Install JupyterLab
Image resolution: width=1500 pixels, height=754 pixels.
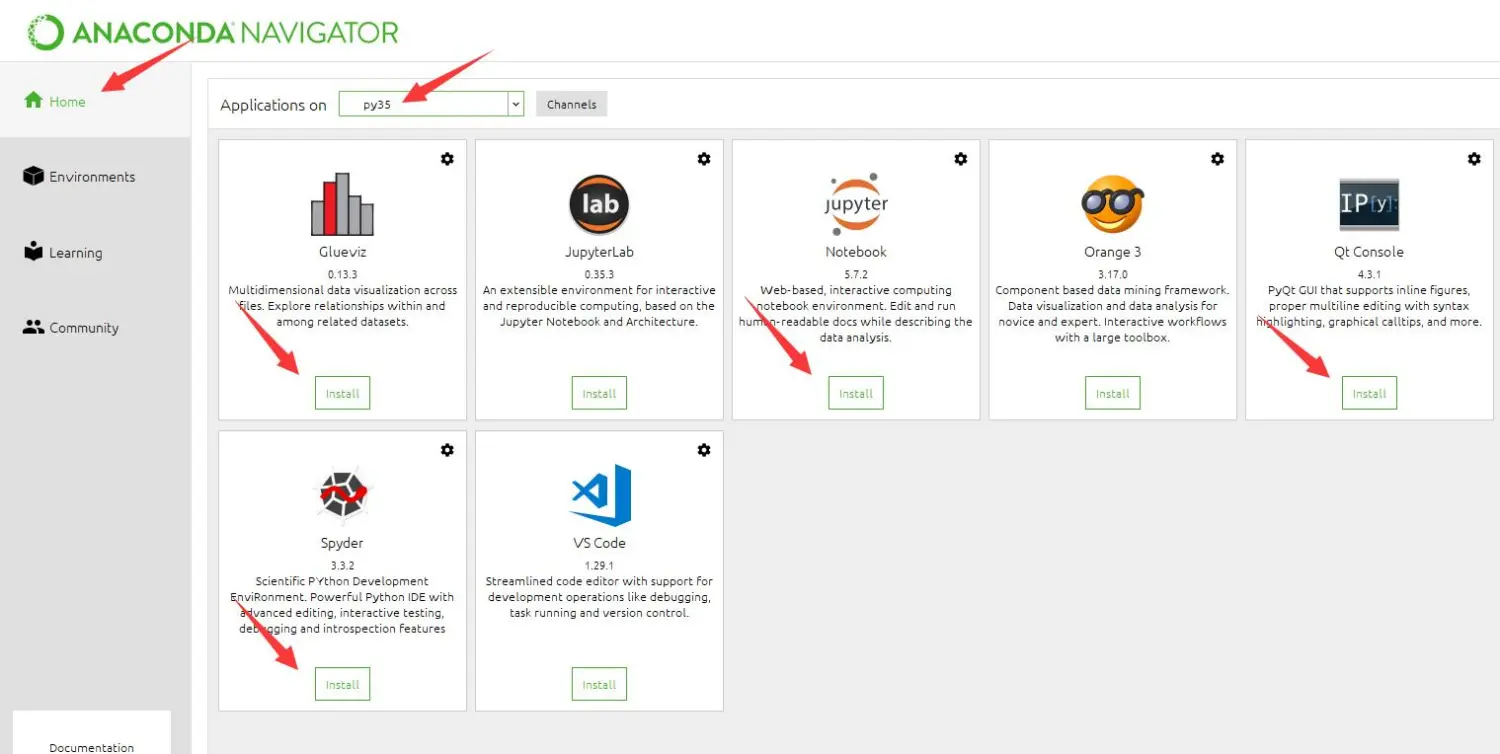pyautogui.click(x=599, y=393)
